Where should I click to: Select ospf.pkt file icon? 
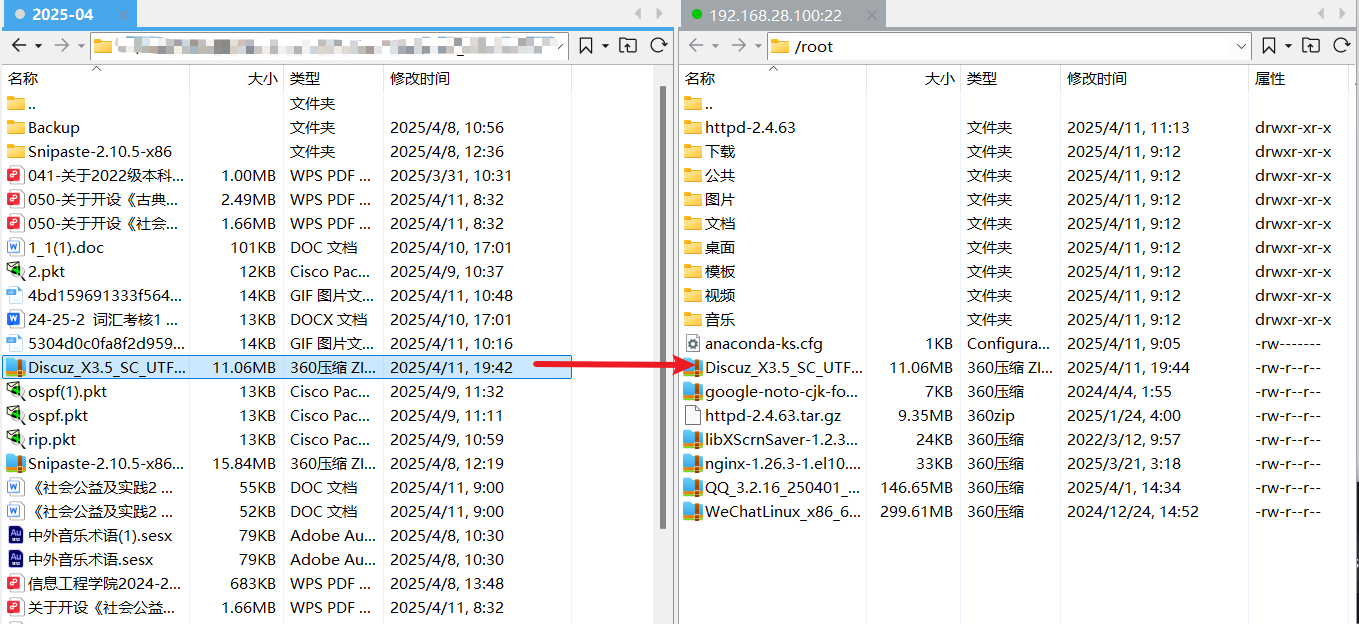[x=15, y=415]
